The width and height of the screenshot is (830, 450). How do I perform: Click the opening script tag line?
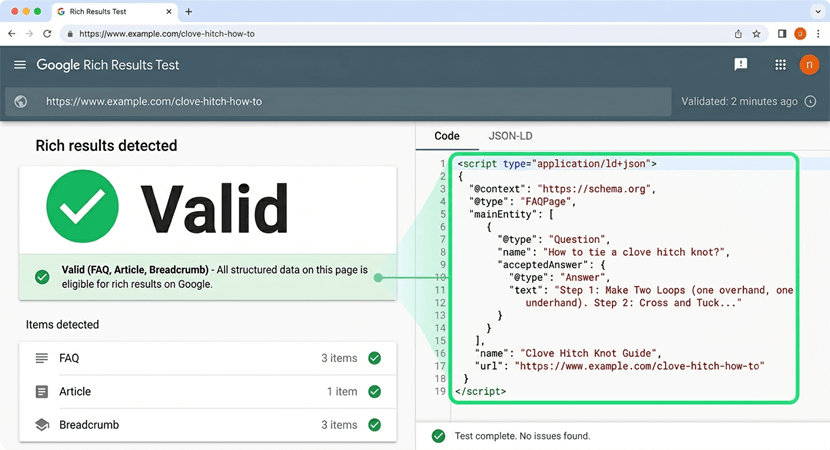coord(557,164)
